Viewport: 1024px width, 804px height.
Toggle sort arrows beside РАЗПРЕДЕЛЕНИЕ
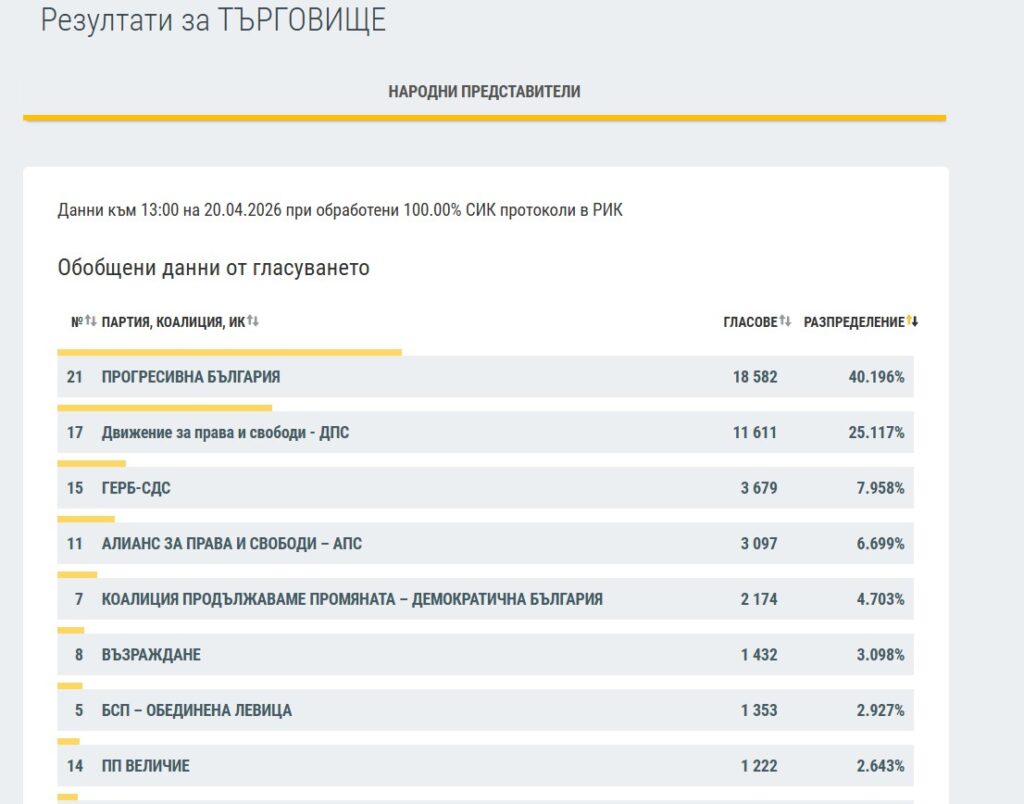(912, 321)
